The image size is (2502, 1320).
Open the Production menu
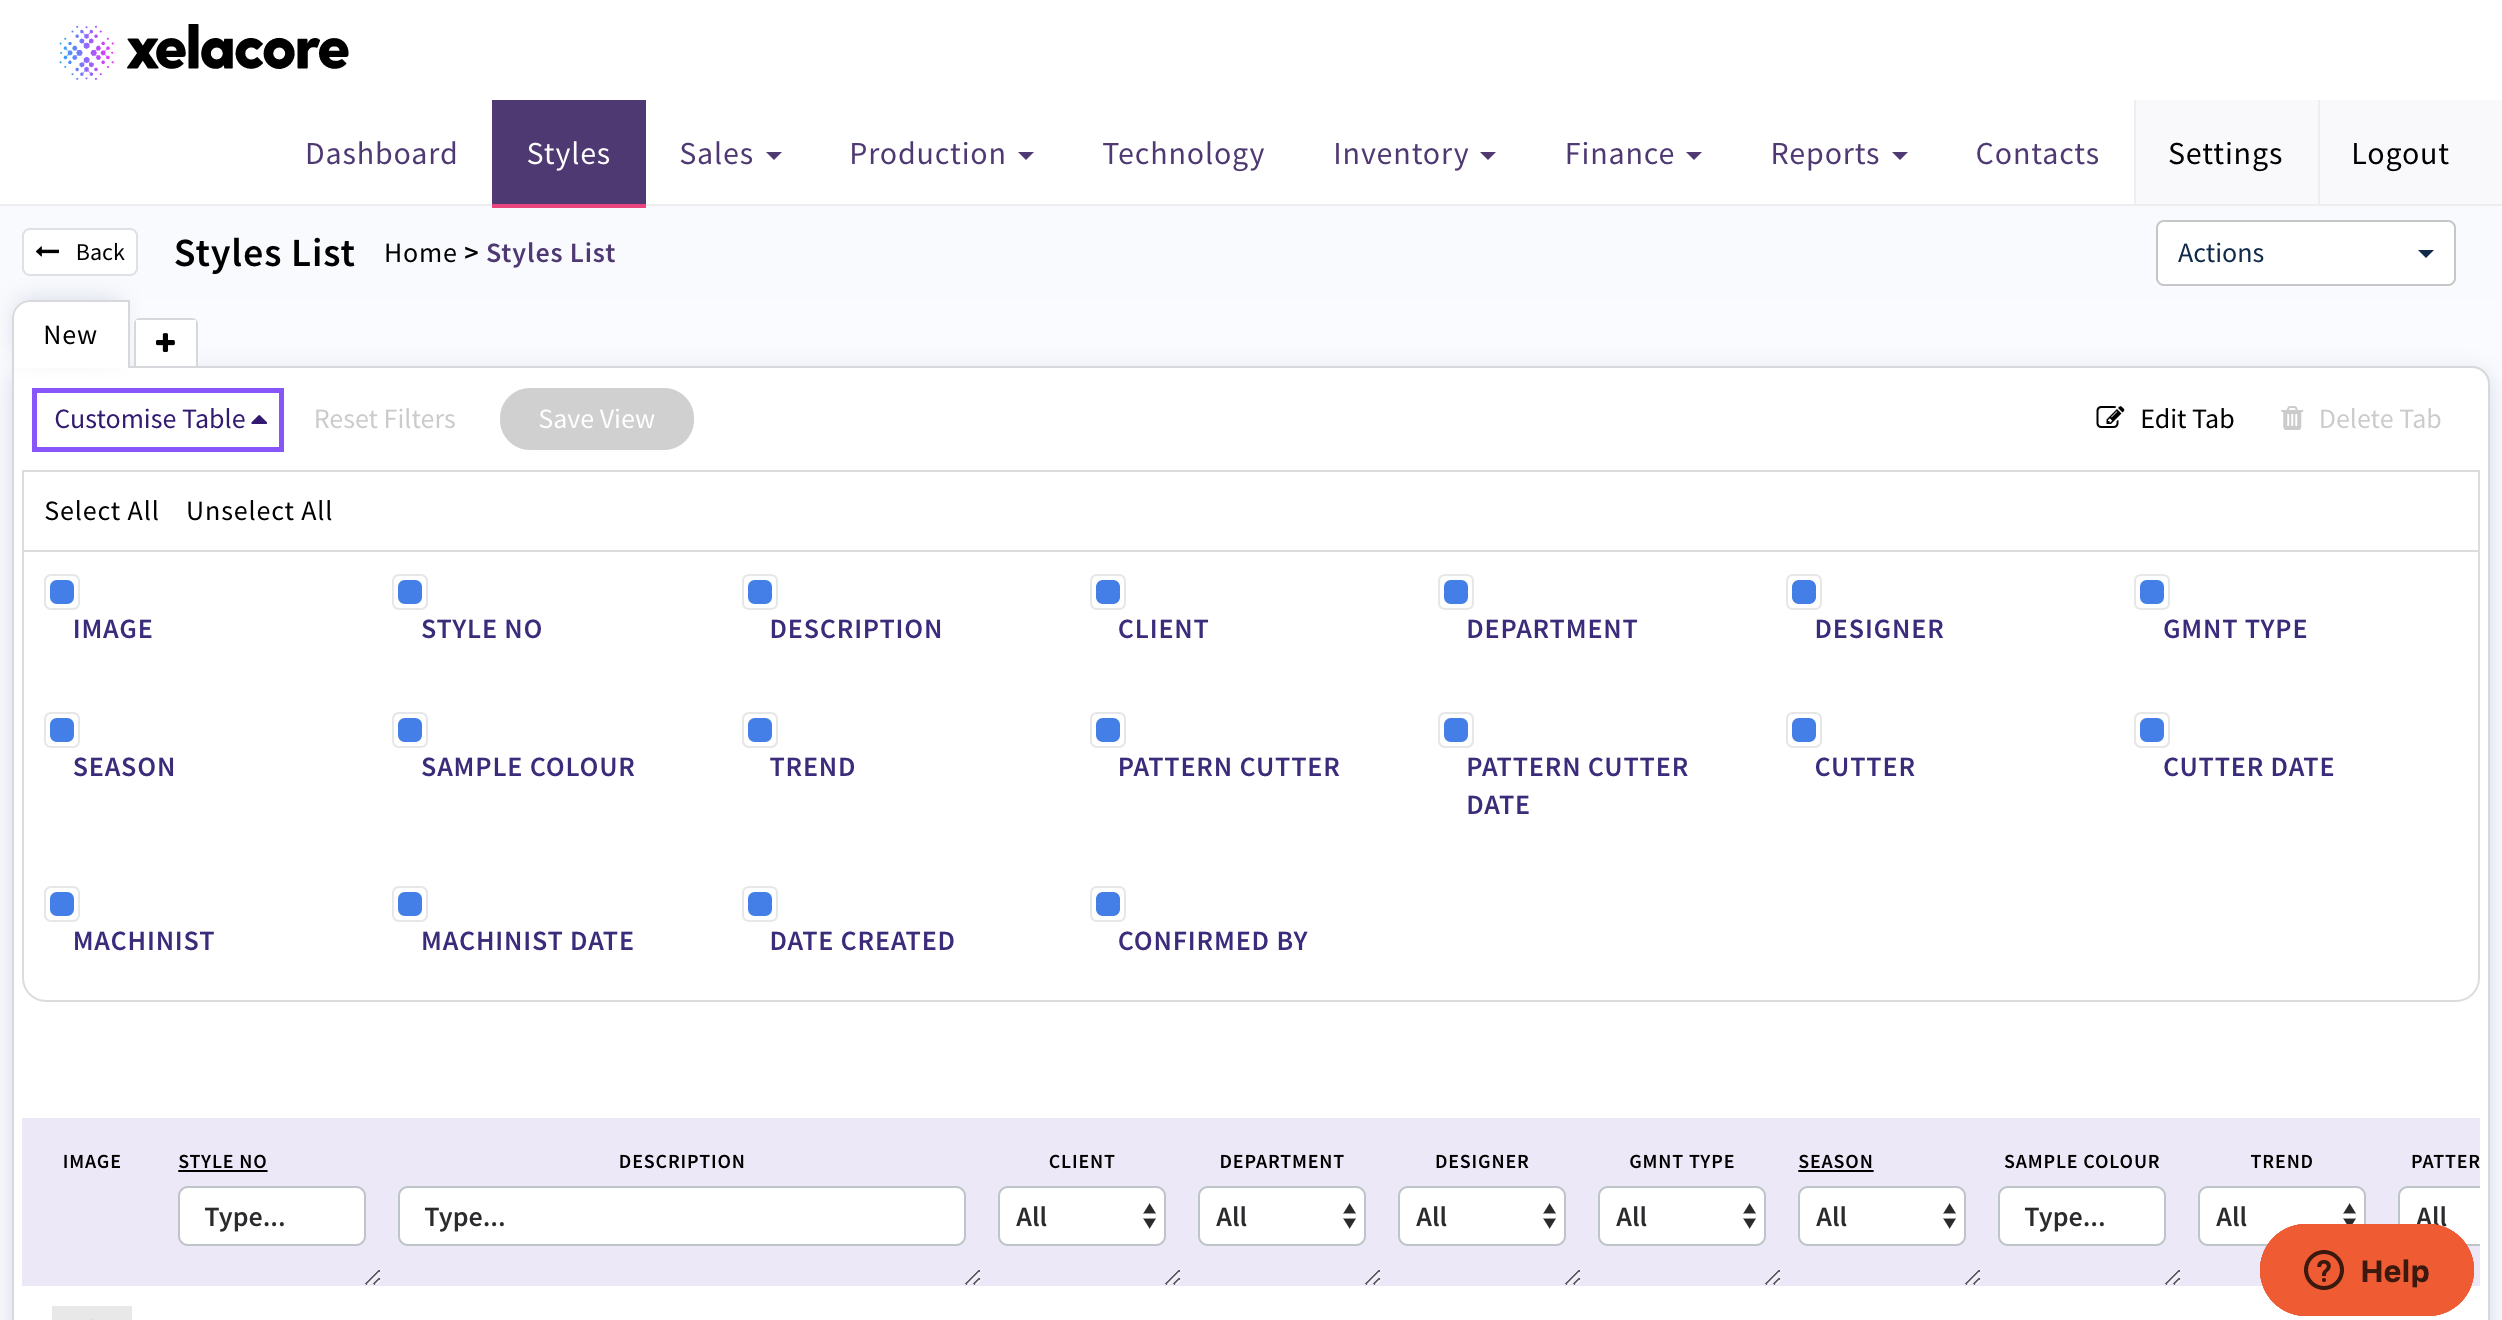(x=940, y=154)
